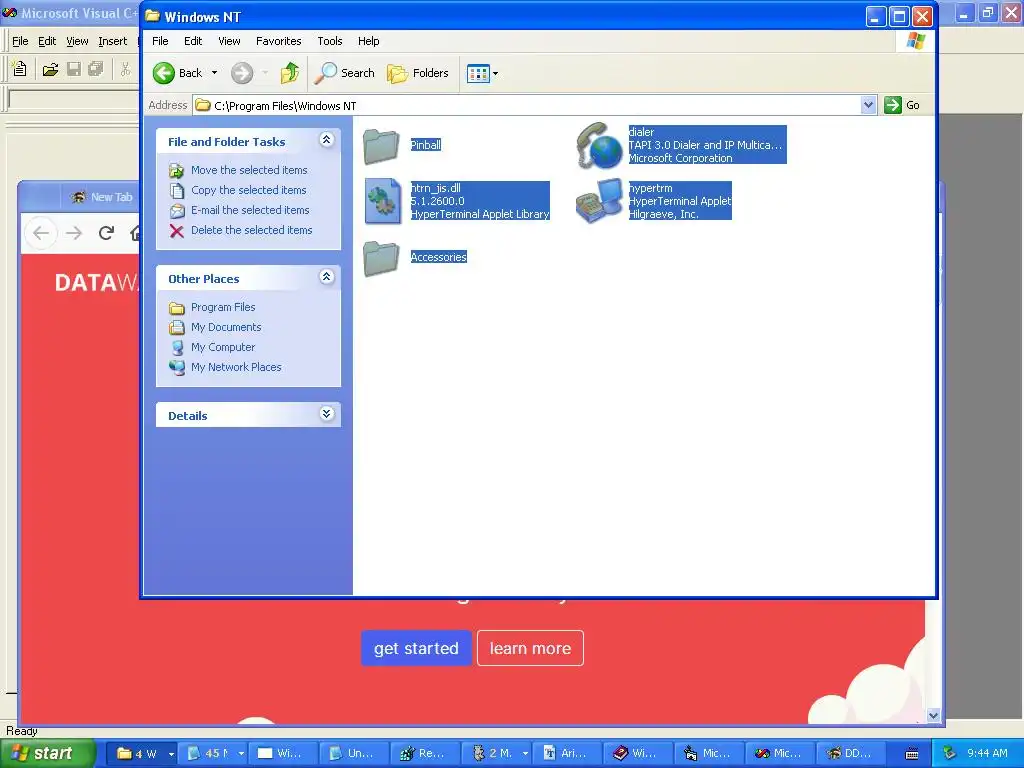Click the E-mail envelope icon in tasks
The height and width of the screenshot is (768, 1024).
point(177,211)
